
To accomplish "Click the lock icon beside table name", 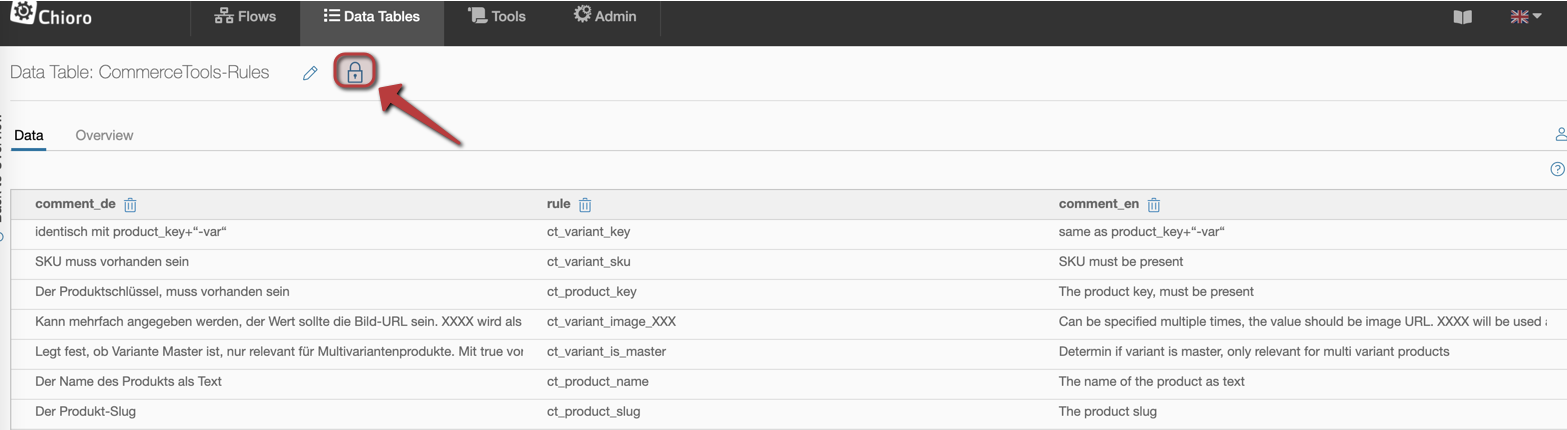I will pos(354,73).
